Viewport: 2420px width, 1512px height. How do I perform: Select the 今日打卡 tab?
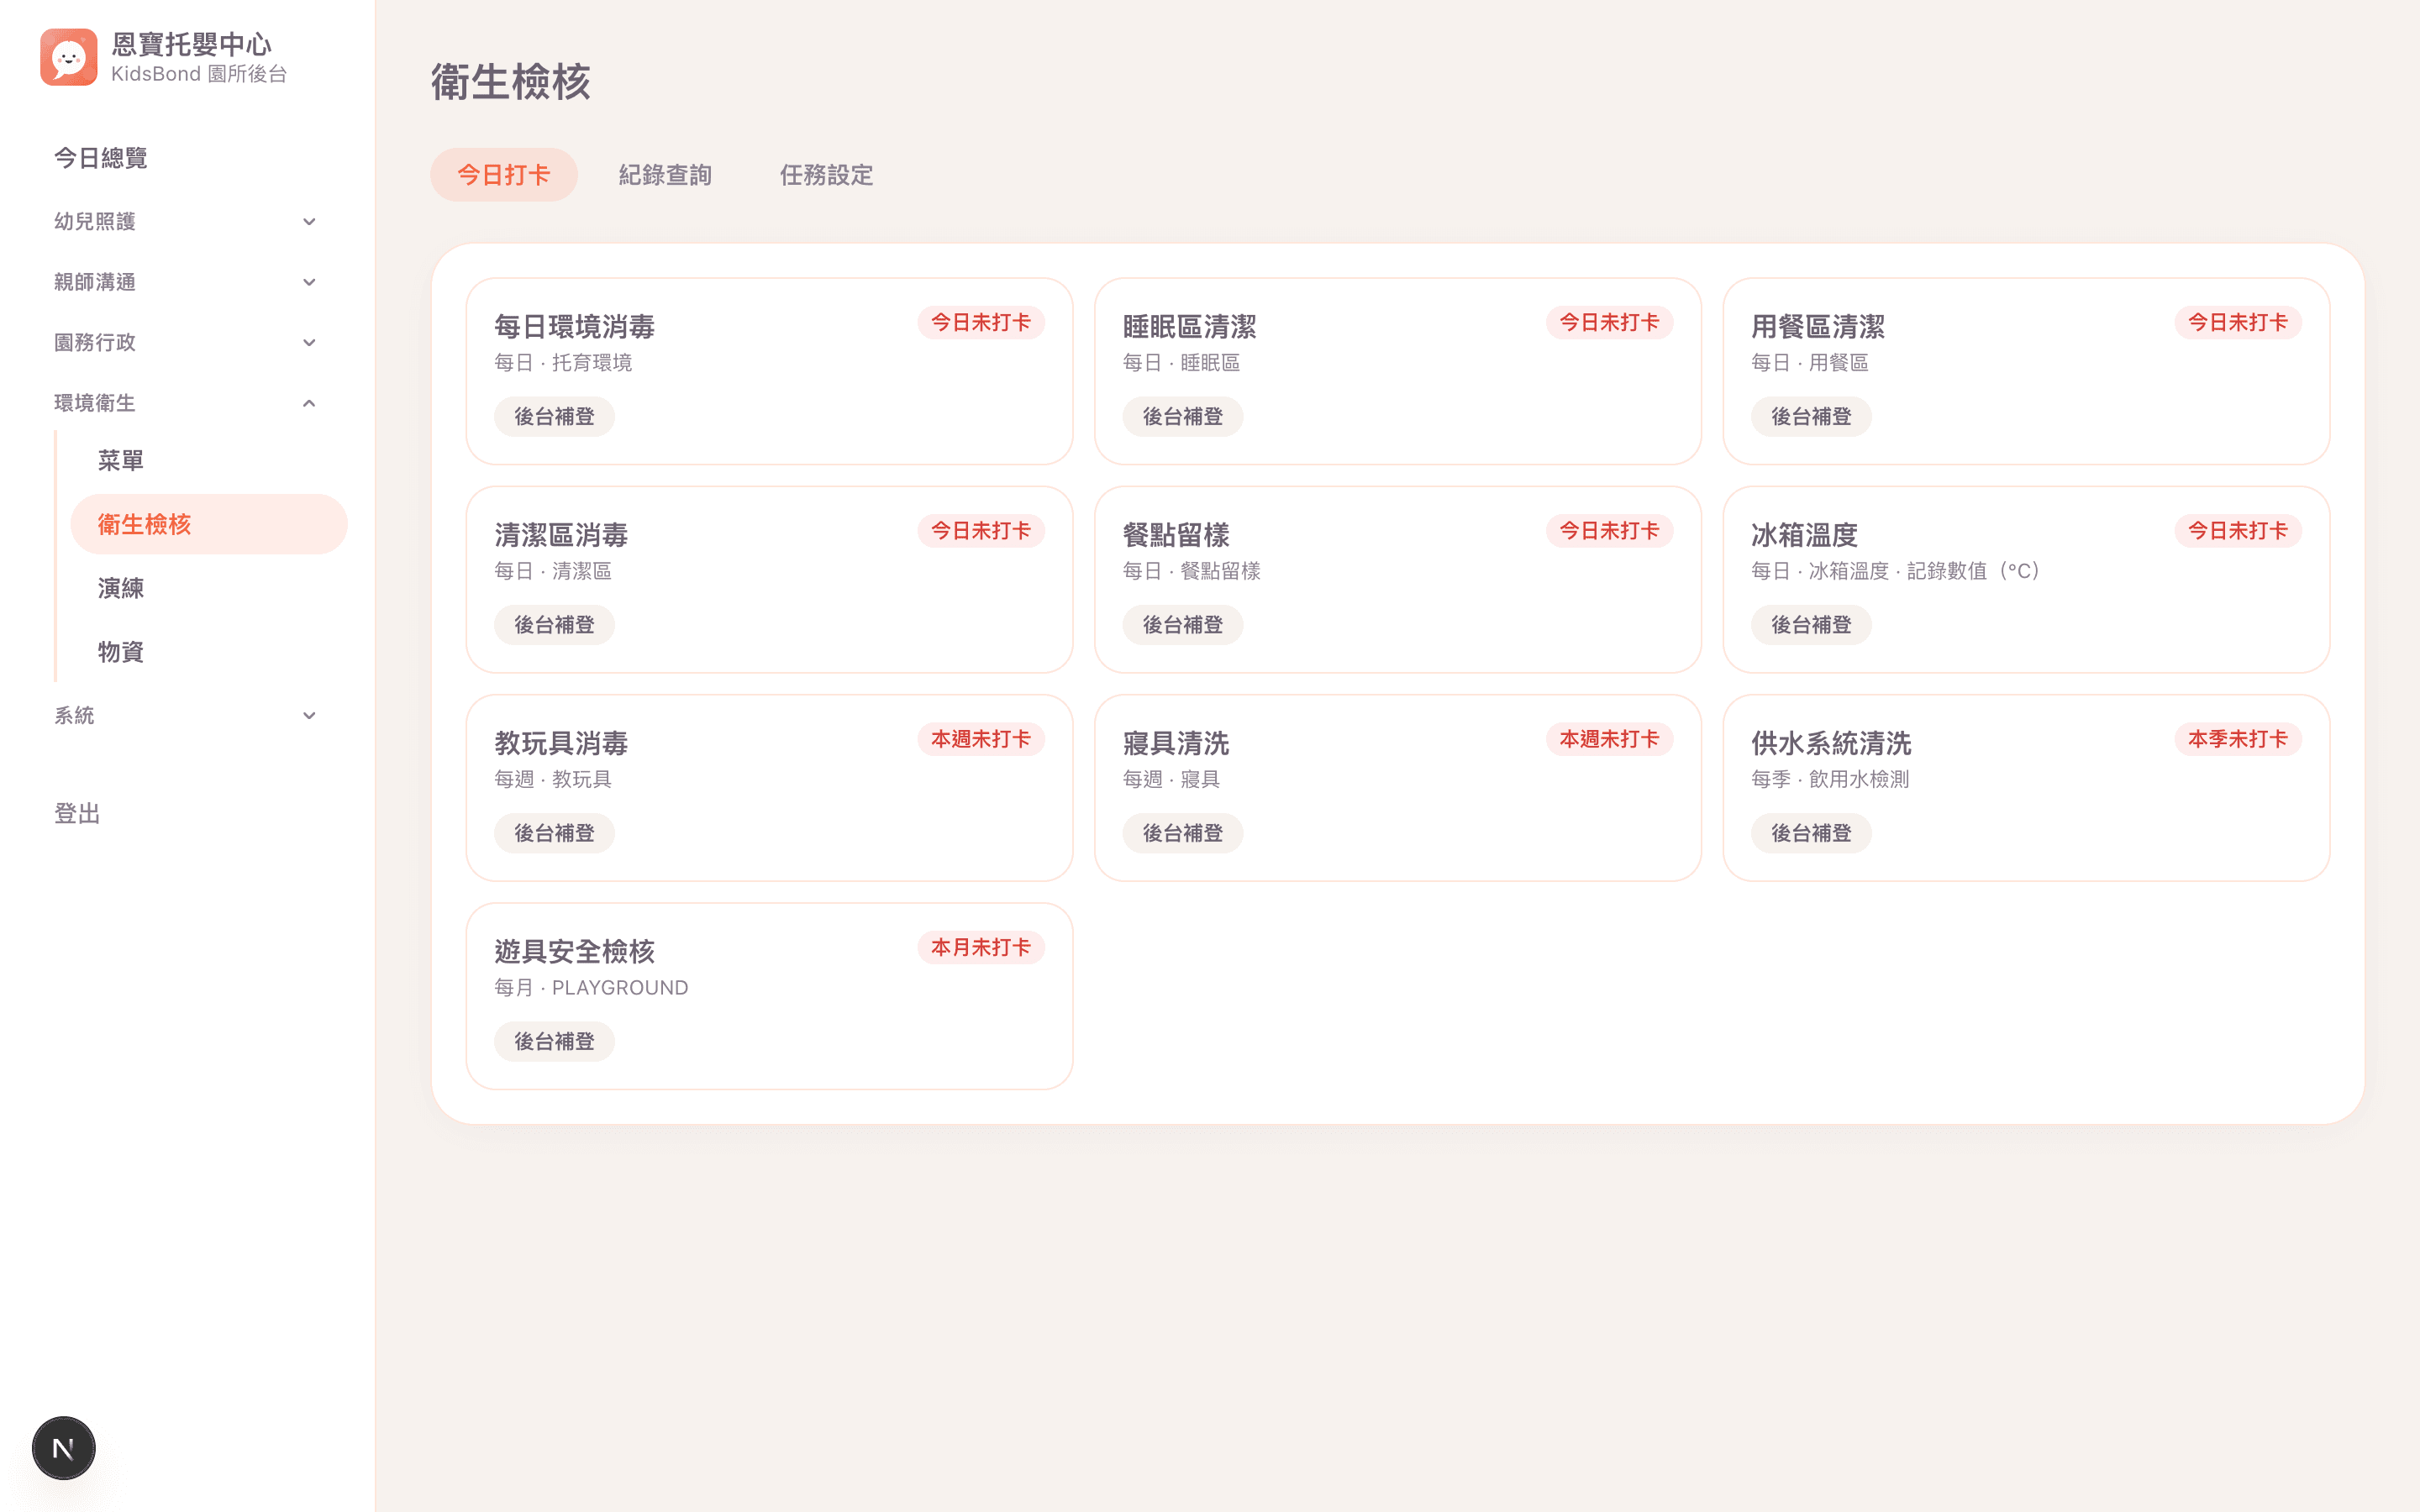(x=504, y=175)
